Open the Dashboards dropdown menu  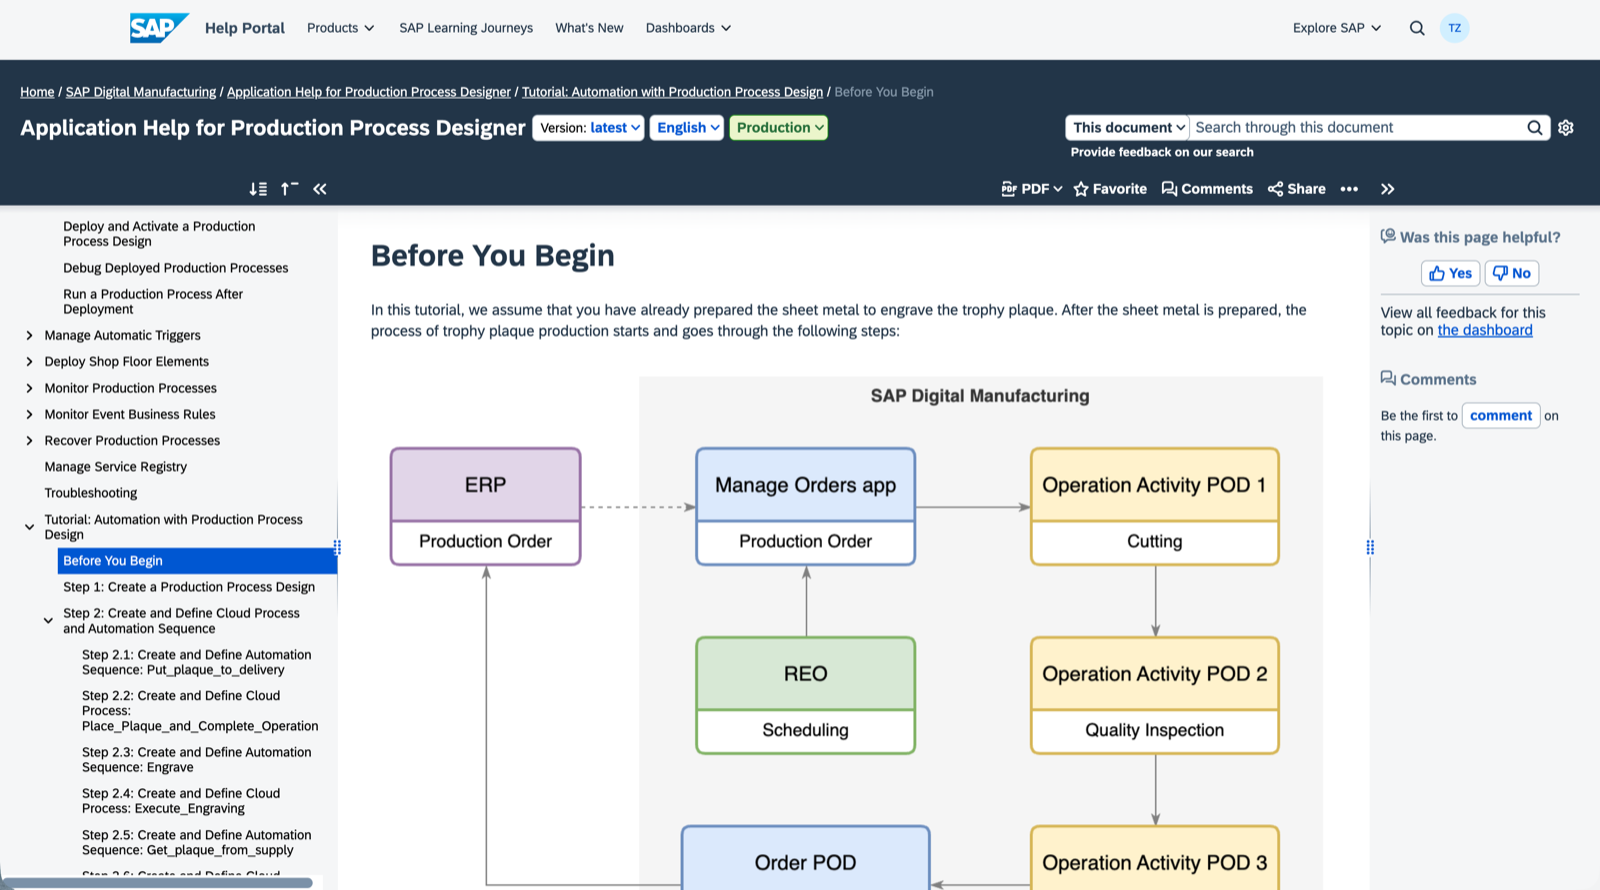[x=689, y=28]
